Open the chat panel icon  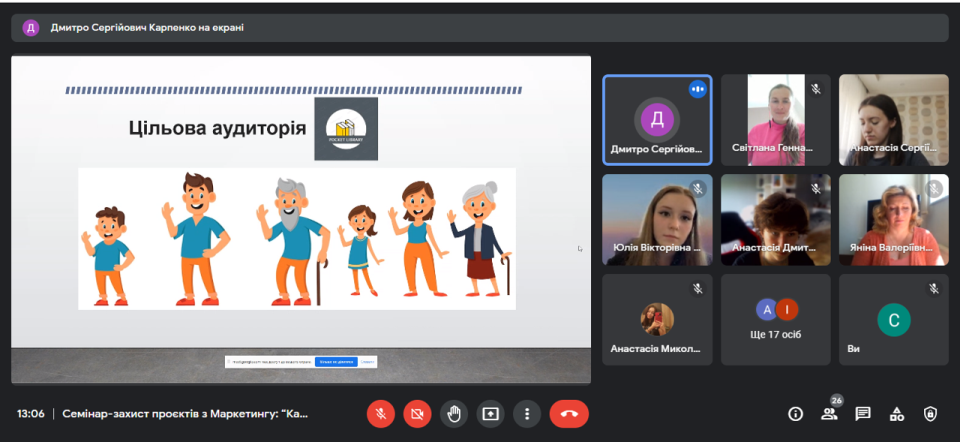pos(863,414)
